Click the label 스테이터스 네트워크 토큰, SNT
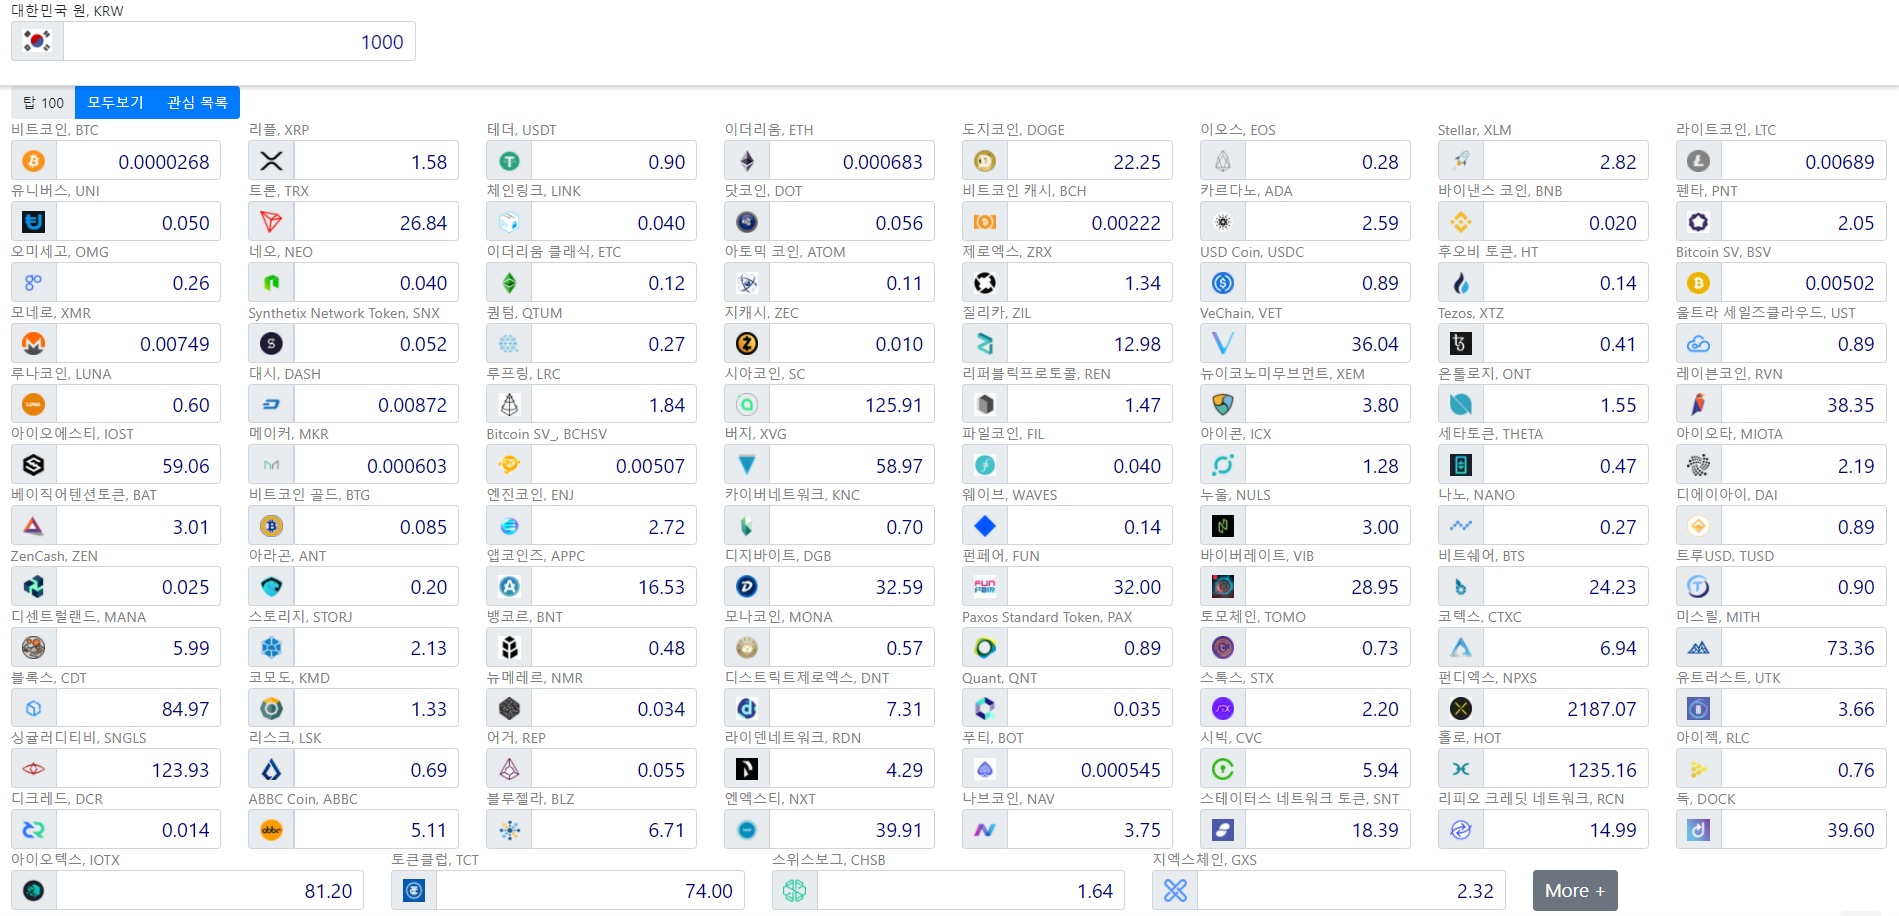 tap(1300, 799)
